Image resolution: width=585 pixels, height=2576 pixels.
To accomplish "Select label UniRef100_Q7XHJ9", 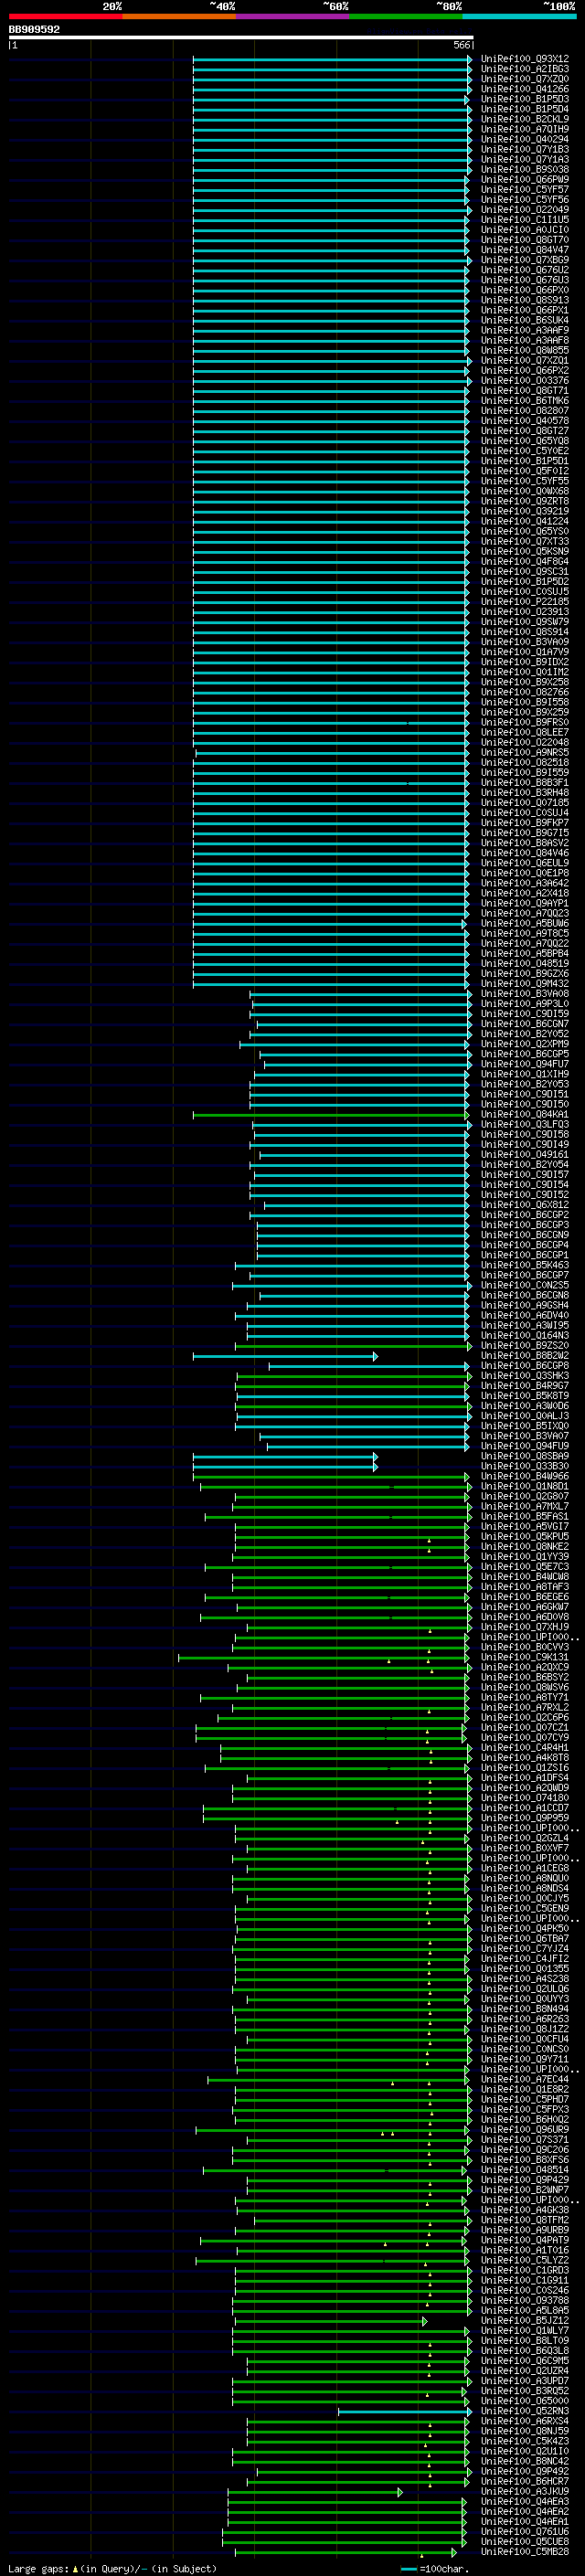I will (x=525, y=1627).
